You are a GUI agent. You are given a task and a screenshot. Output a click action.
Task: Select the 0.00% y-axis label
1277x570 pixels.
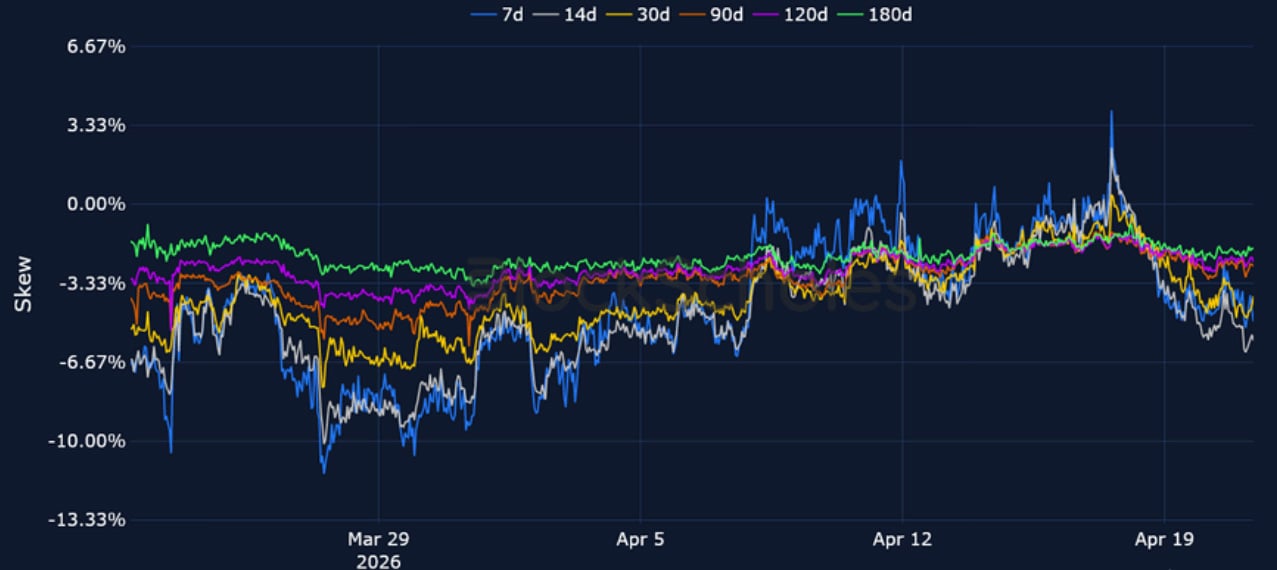69,204
